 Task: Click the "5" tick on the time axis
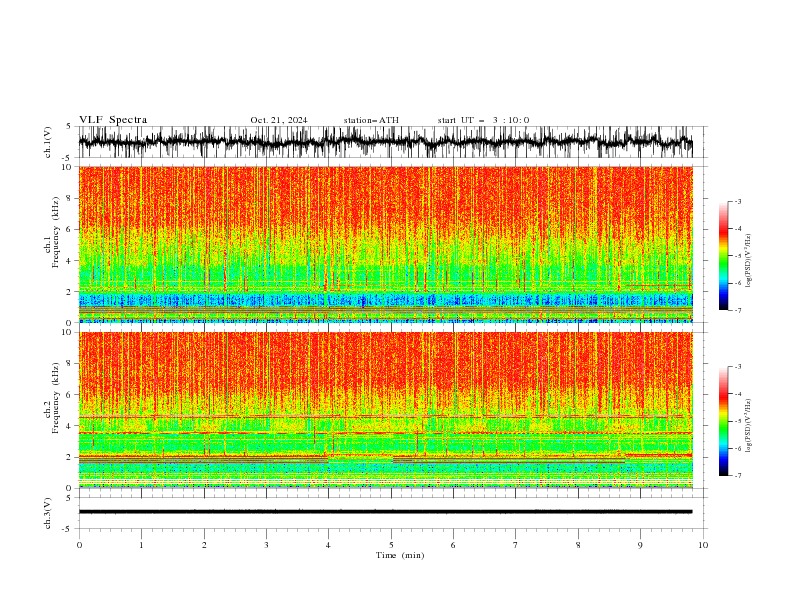click(391, 545)
